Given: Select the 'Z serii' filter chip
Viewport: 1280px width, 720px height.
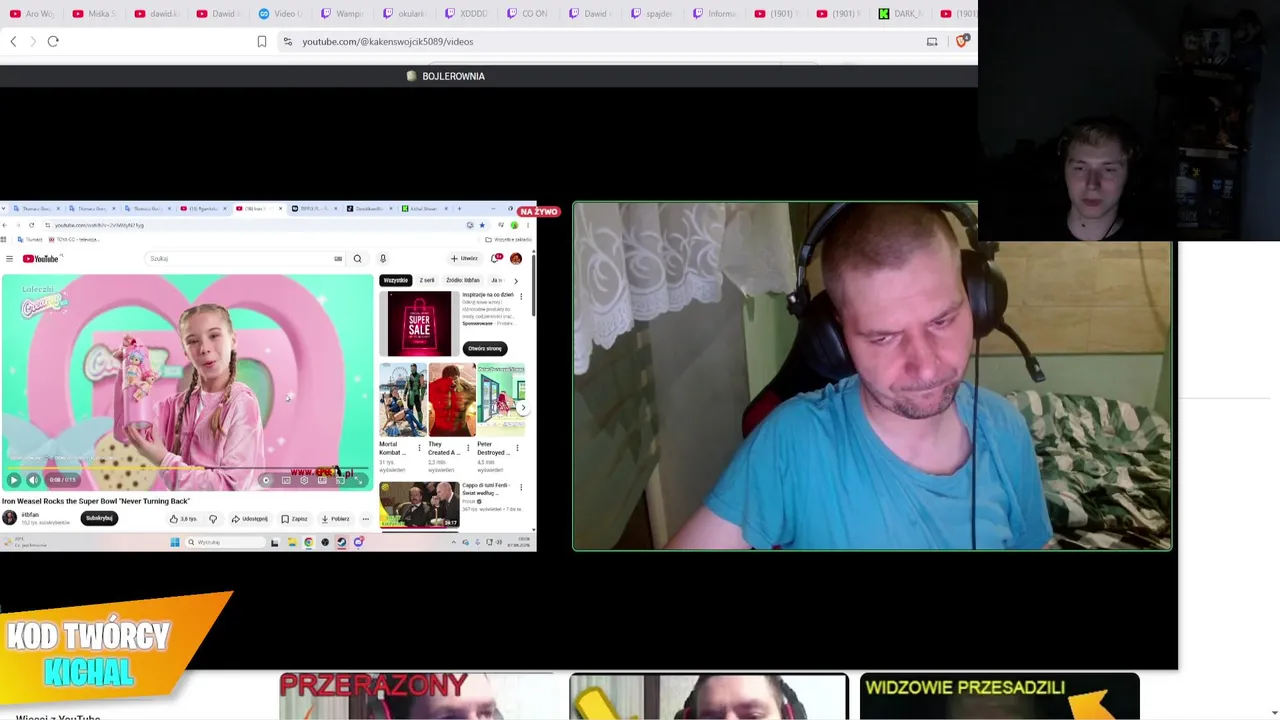Looking at the screenshot, I should pyautogui.click(x=427, y=281).
